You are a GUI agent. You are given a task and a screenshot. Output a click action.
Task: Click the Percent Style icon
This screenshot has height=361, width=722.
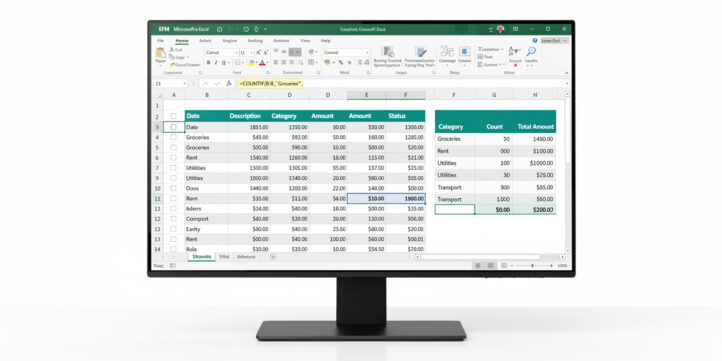point(341,63)
